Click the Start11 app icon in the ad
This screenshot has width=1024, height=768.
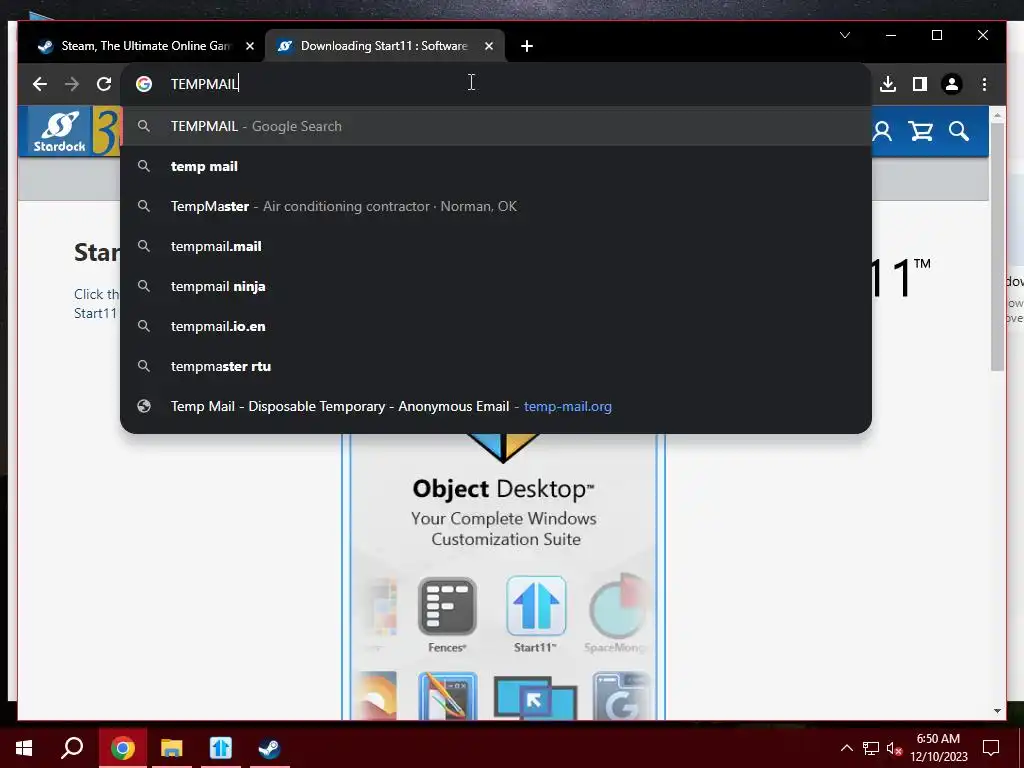tap(536, 607)
